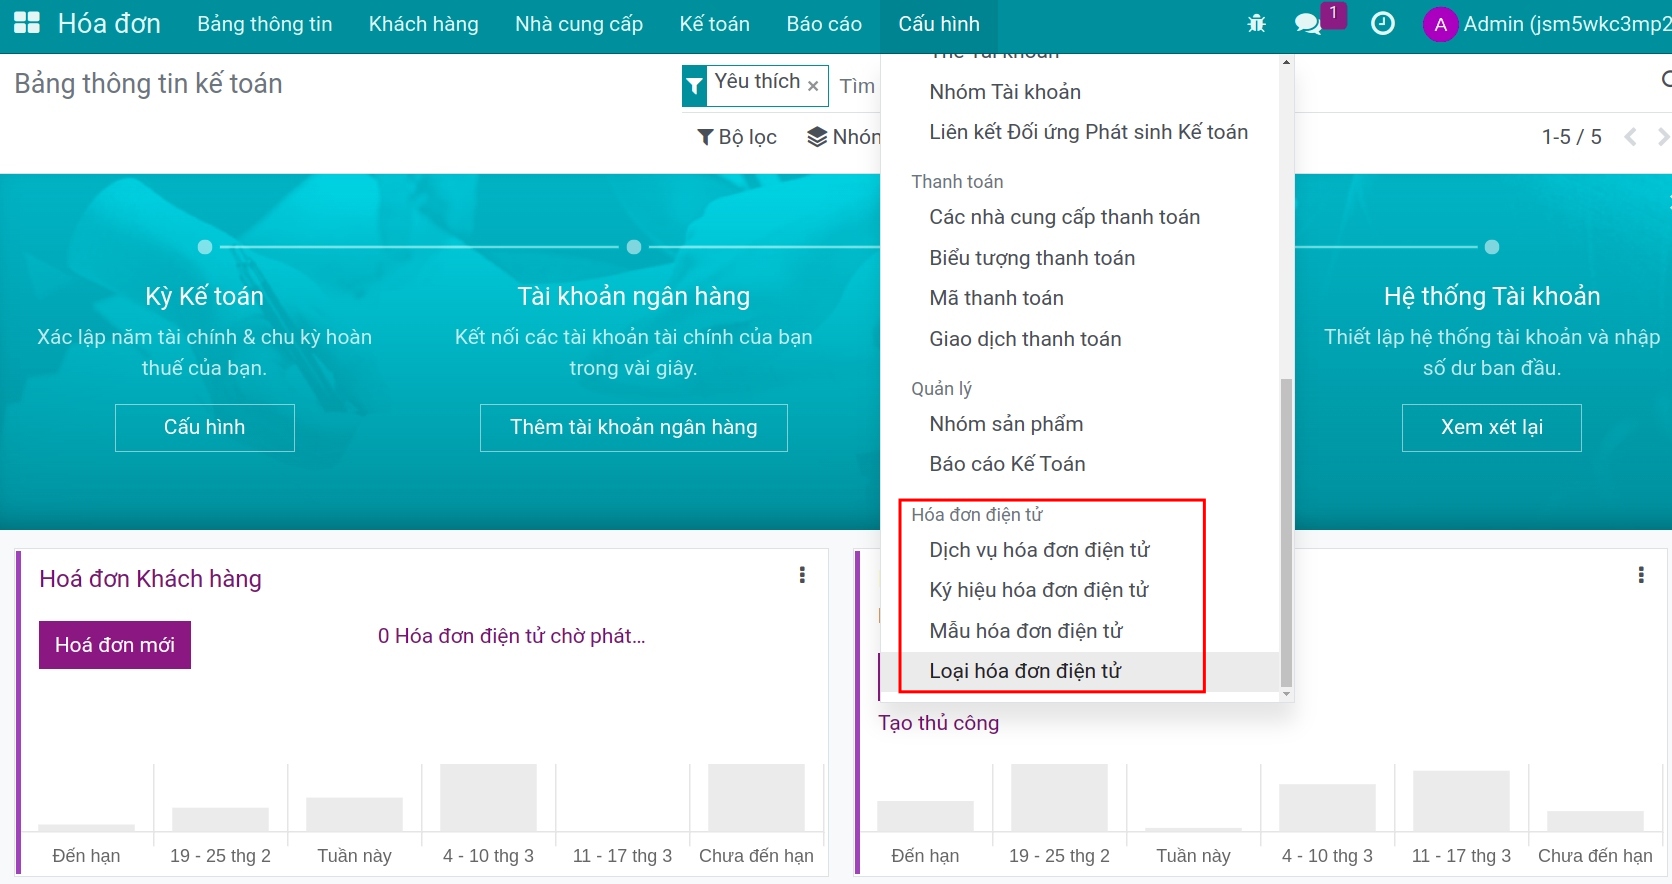Image resolution: width=1672 pixels, height=884 pixels.
Task: Click the Admin user avatar
Action: click(x=1440, y=25)
